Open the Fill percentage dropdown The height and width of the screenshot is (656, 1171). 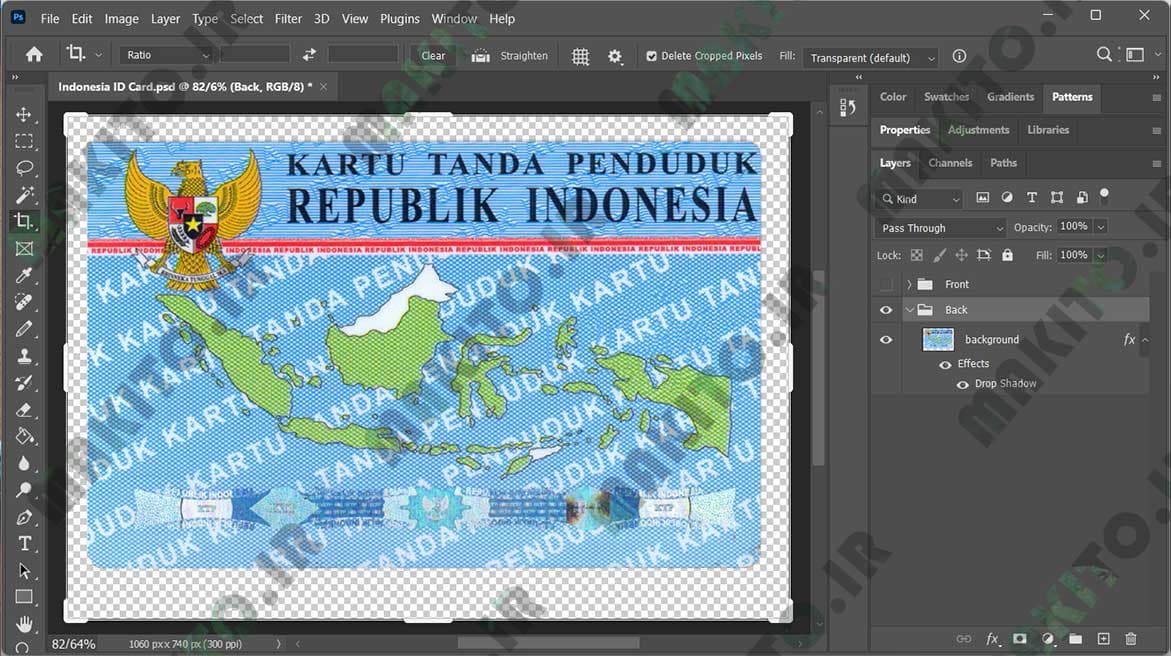click(1101, 256)
